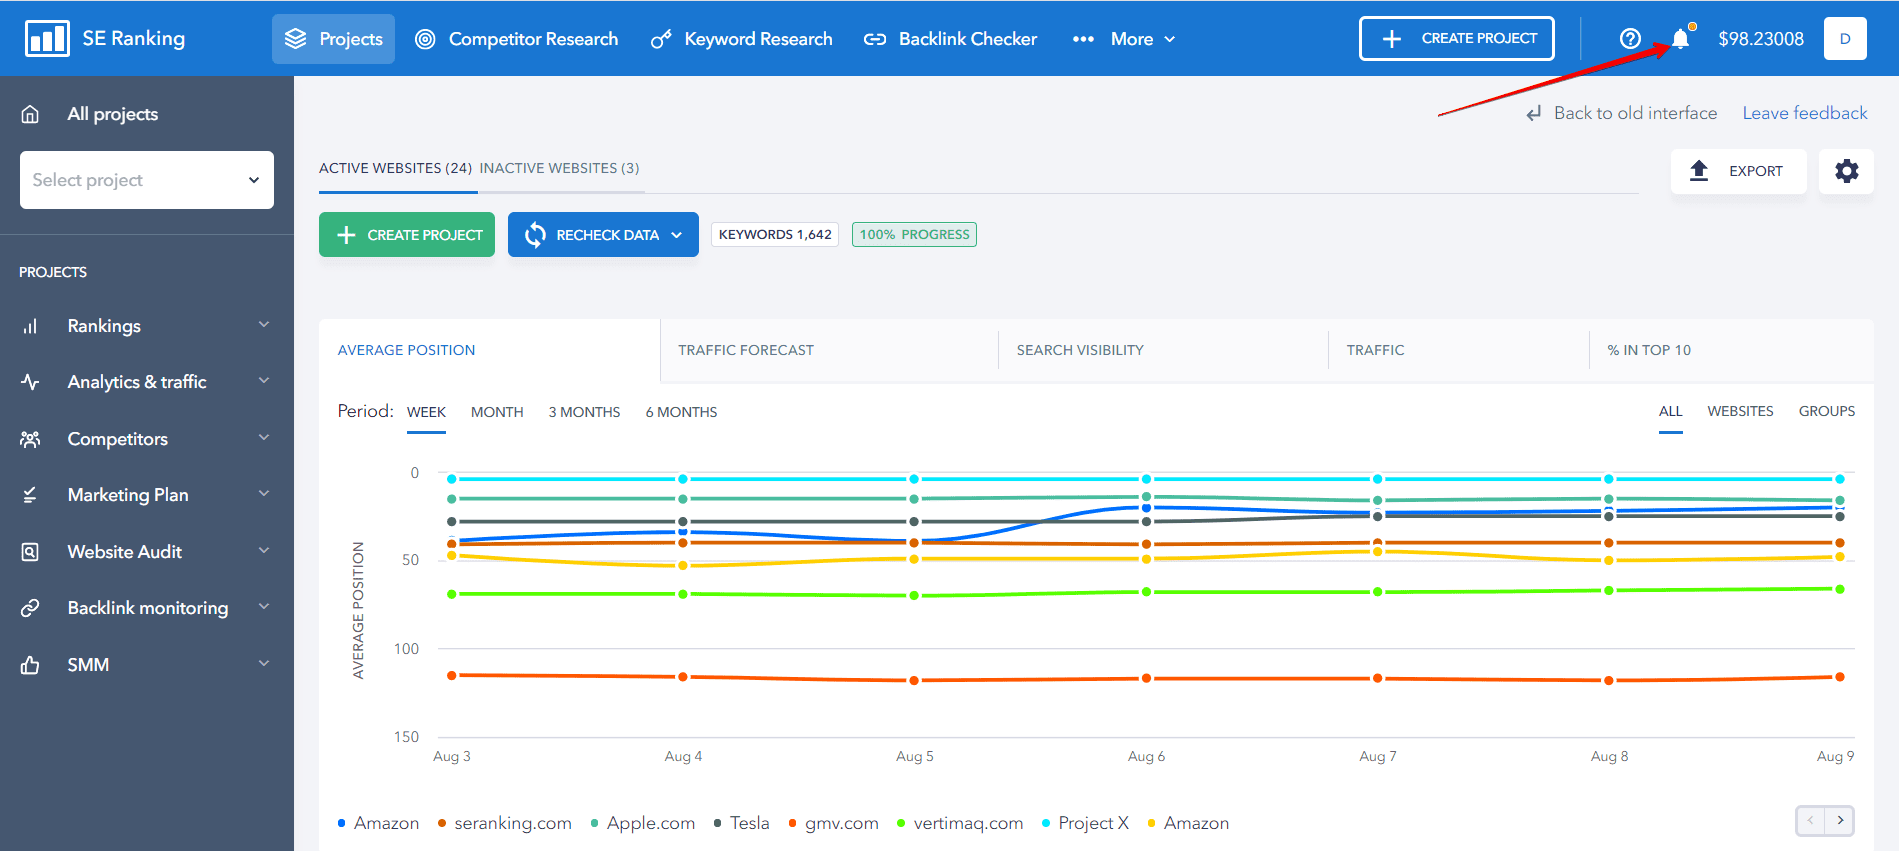Viewport: 1899px width, 851px height.
Task: Click the Backlink monitoring chain icon
Action: pyautogui.click(x=30, y=608)
